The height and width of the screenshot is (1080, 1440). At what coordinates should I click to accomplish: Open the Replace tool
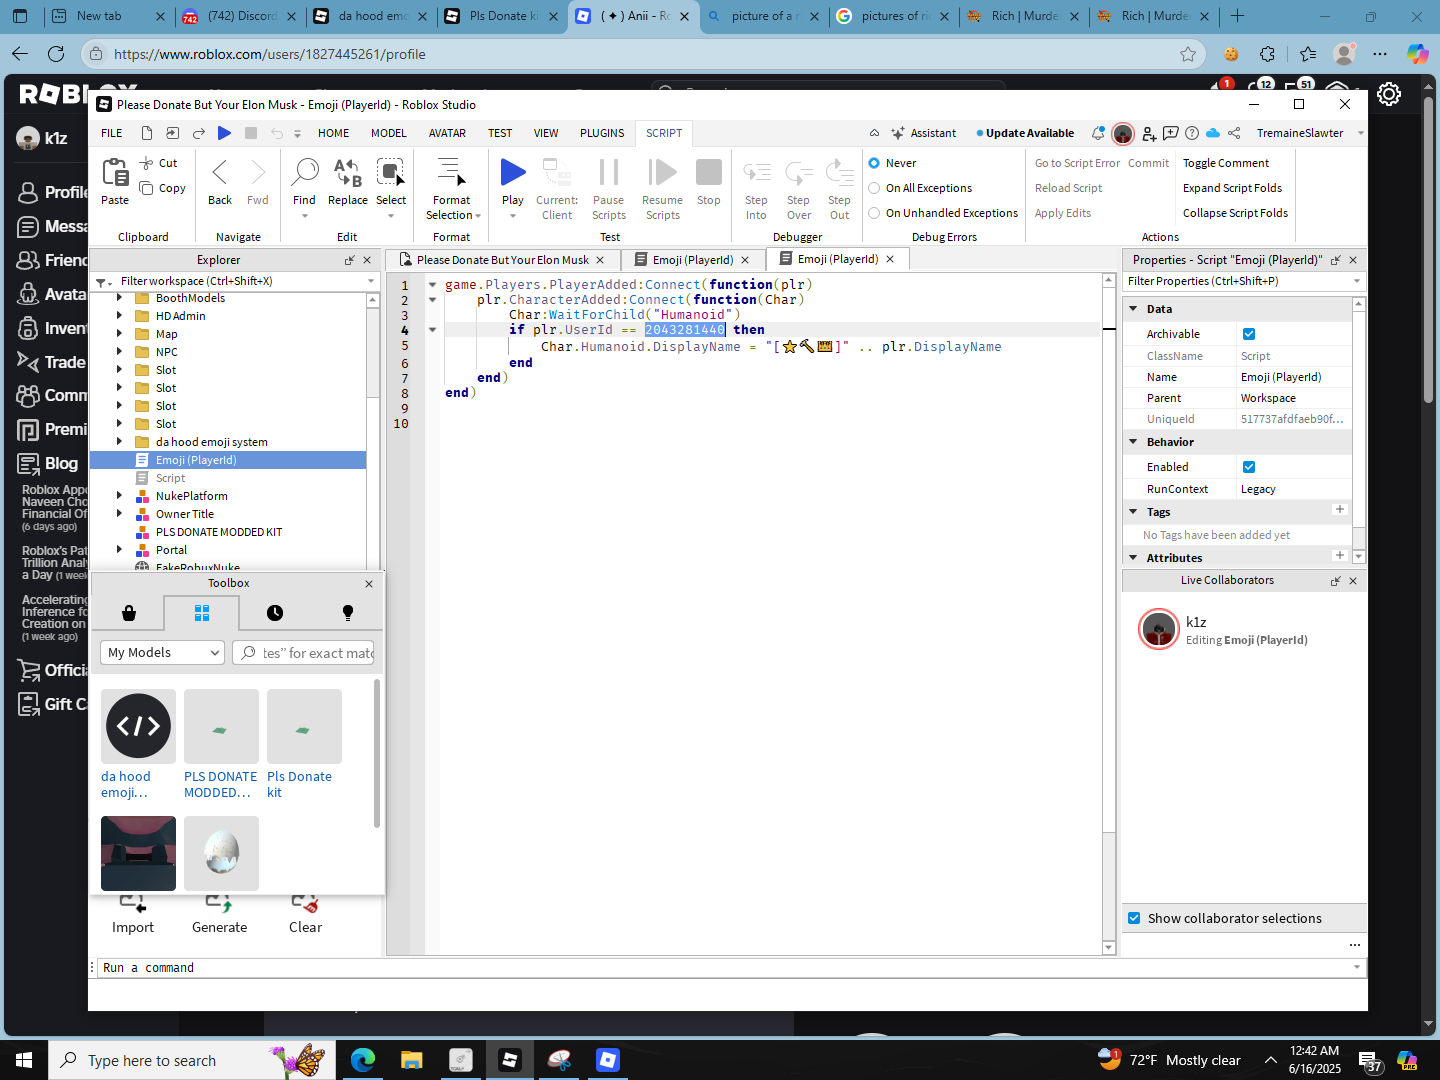point(348,173)
